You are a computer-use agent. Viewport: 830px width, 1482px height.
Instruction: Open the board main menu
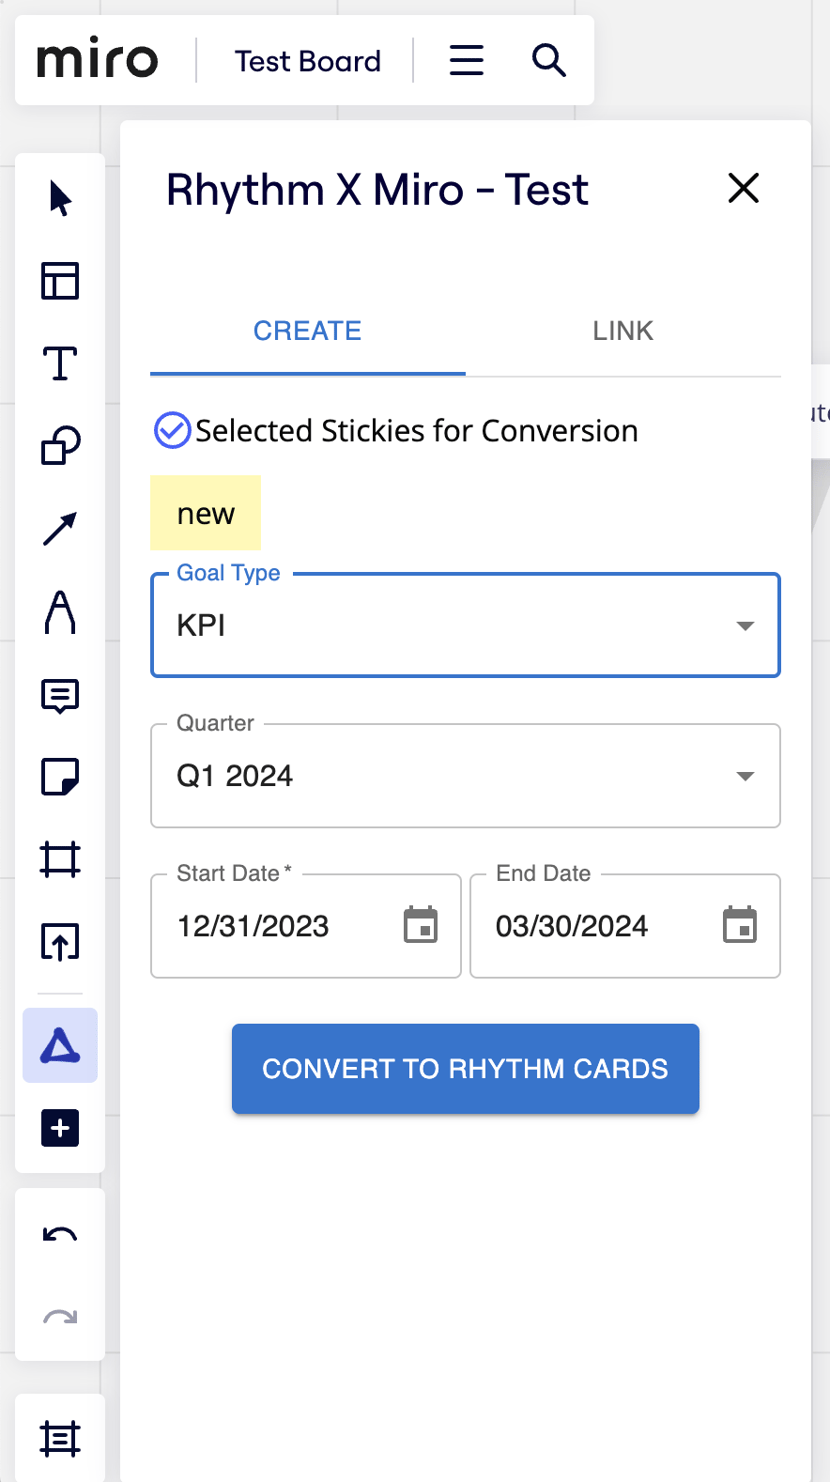466,61
